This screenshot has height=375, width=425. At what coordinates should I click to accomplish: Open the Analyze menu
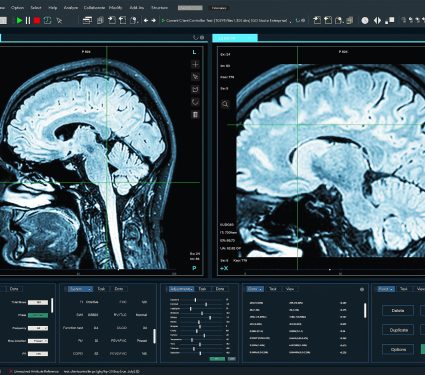pos(71,8)
